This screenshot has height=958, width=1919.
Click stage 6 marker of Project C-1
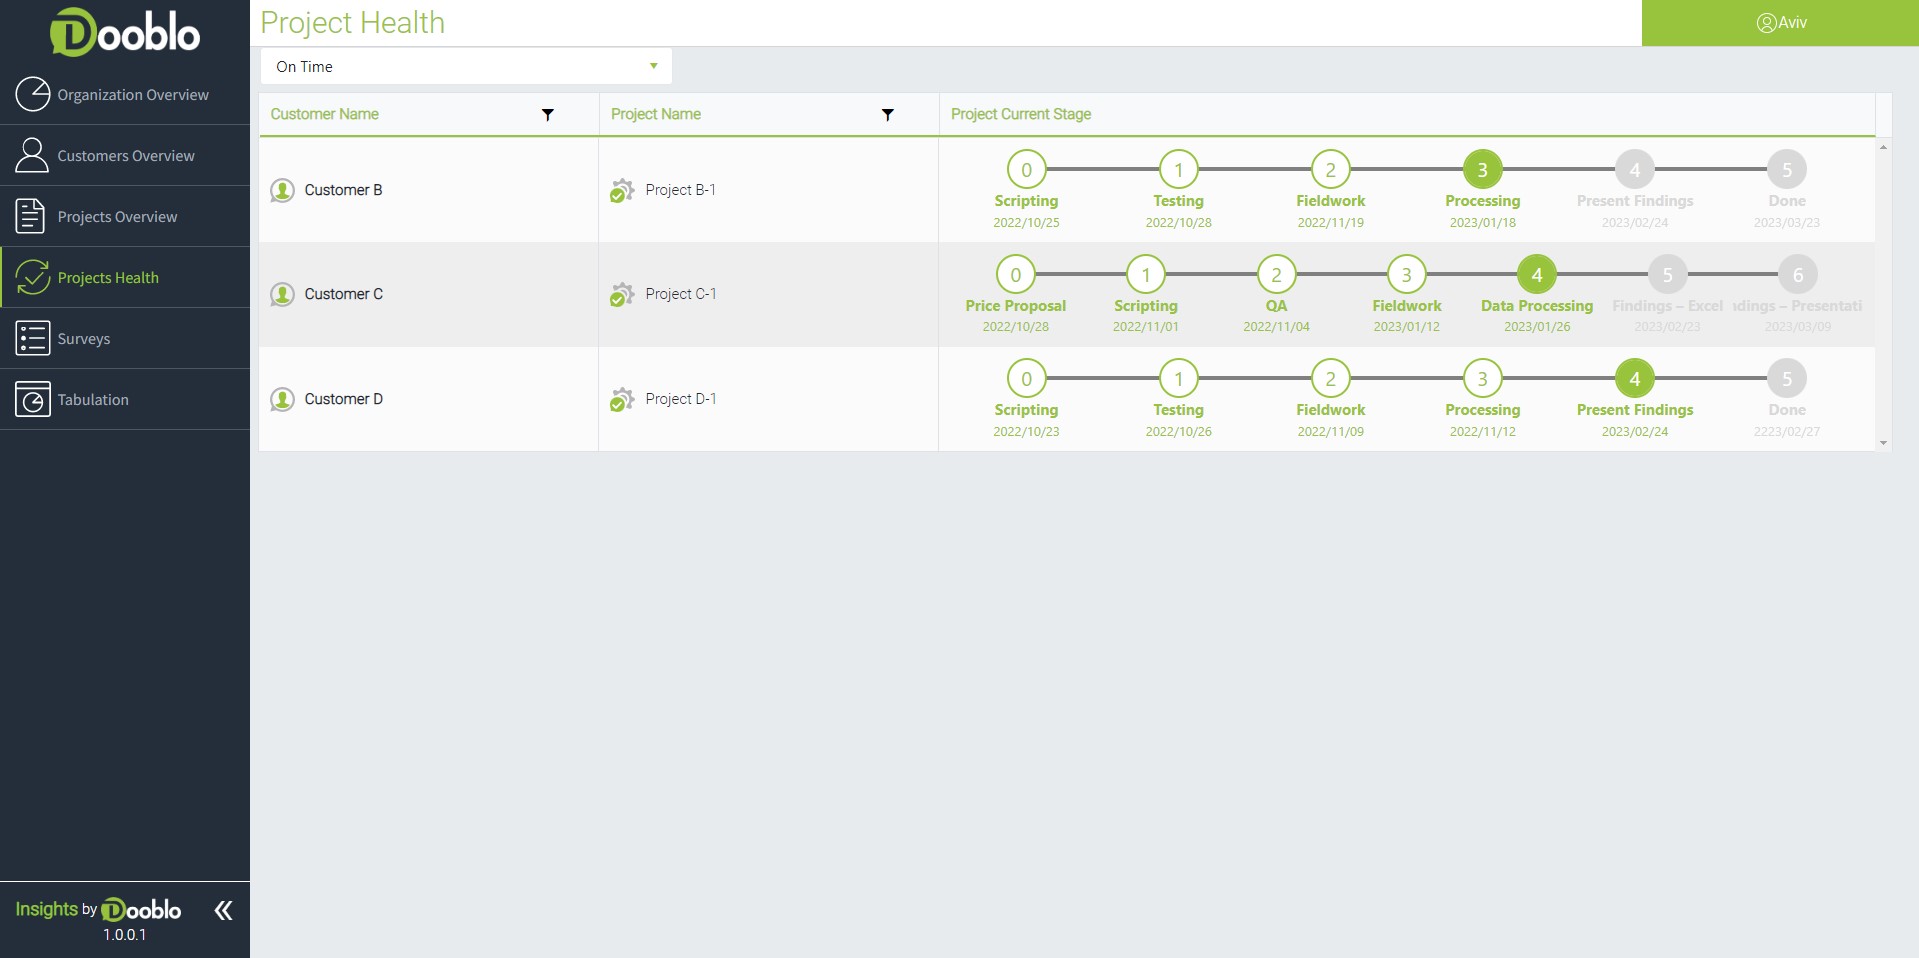click(x=1797, y=274)
